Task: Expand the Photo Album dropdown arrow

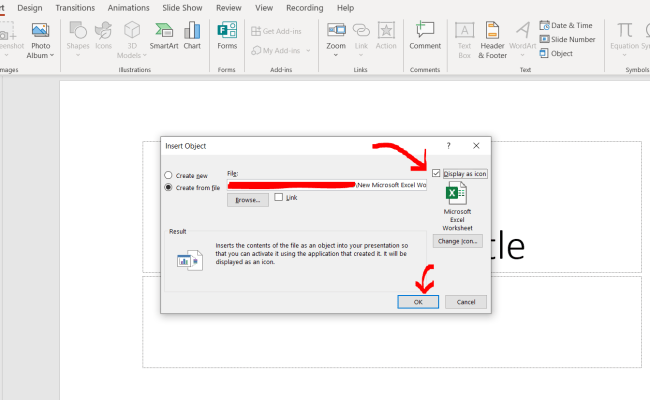Action: (x=52, y=56)
